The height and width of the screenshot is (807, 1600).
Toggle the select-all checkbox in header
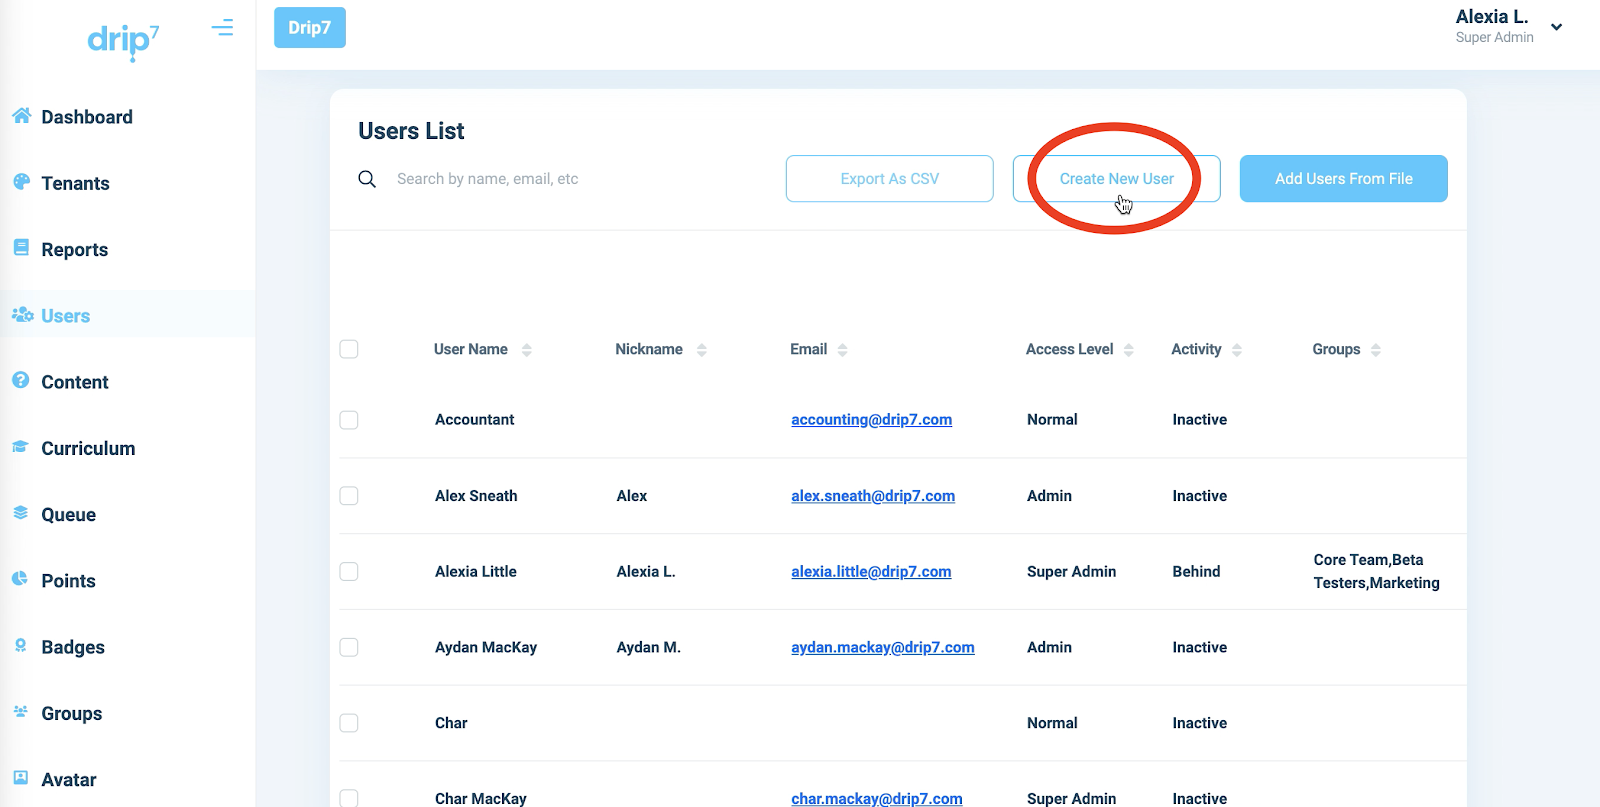point(349,349)
